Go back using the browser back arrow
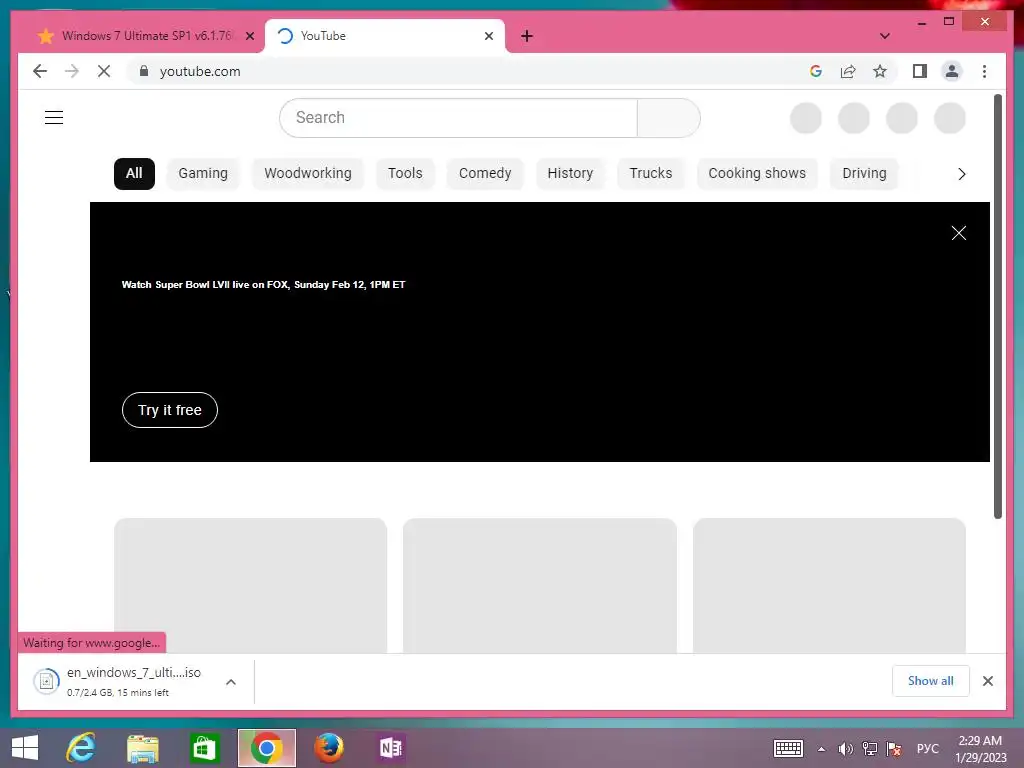The width and height of the screenshot is (1024, 768). [x=40, y=71]
